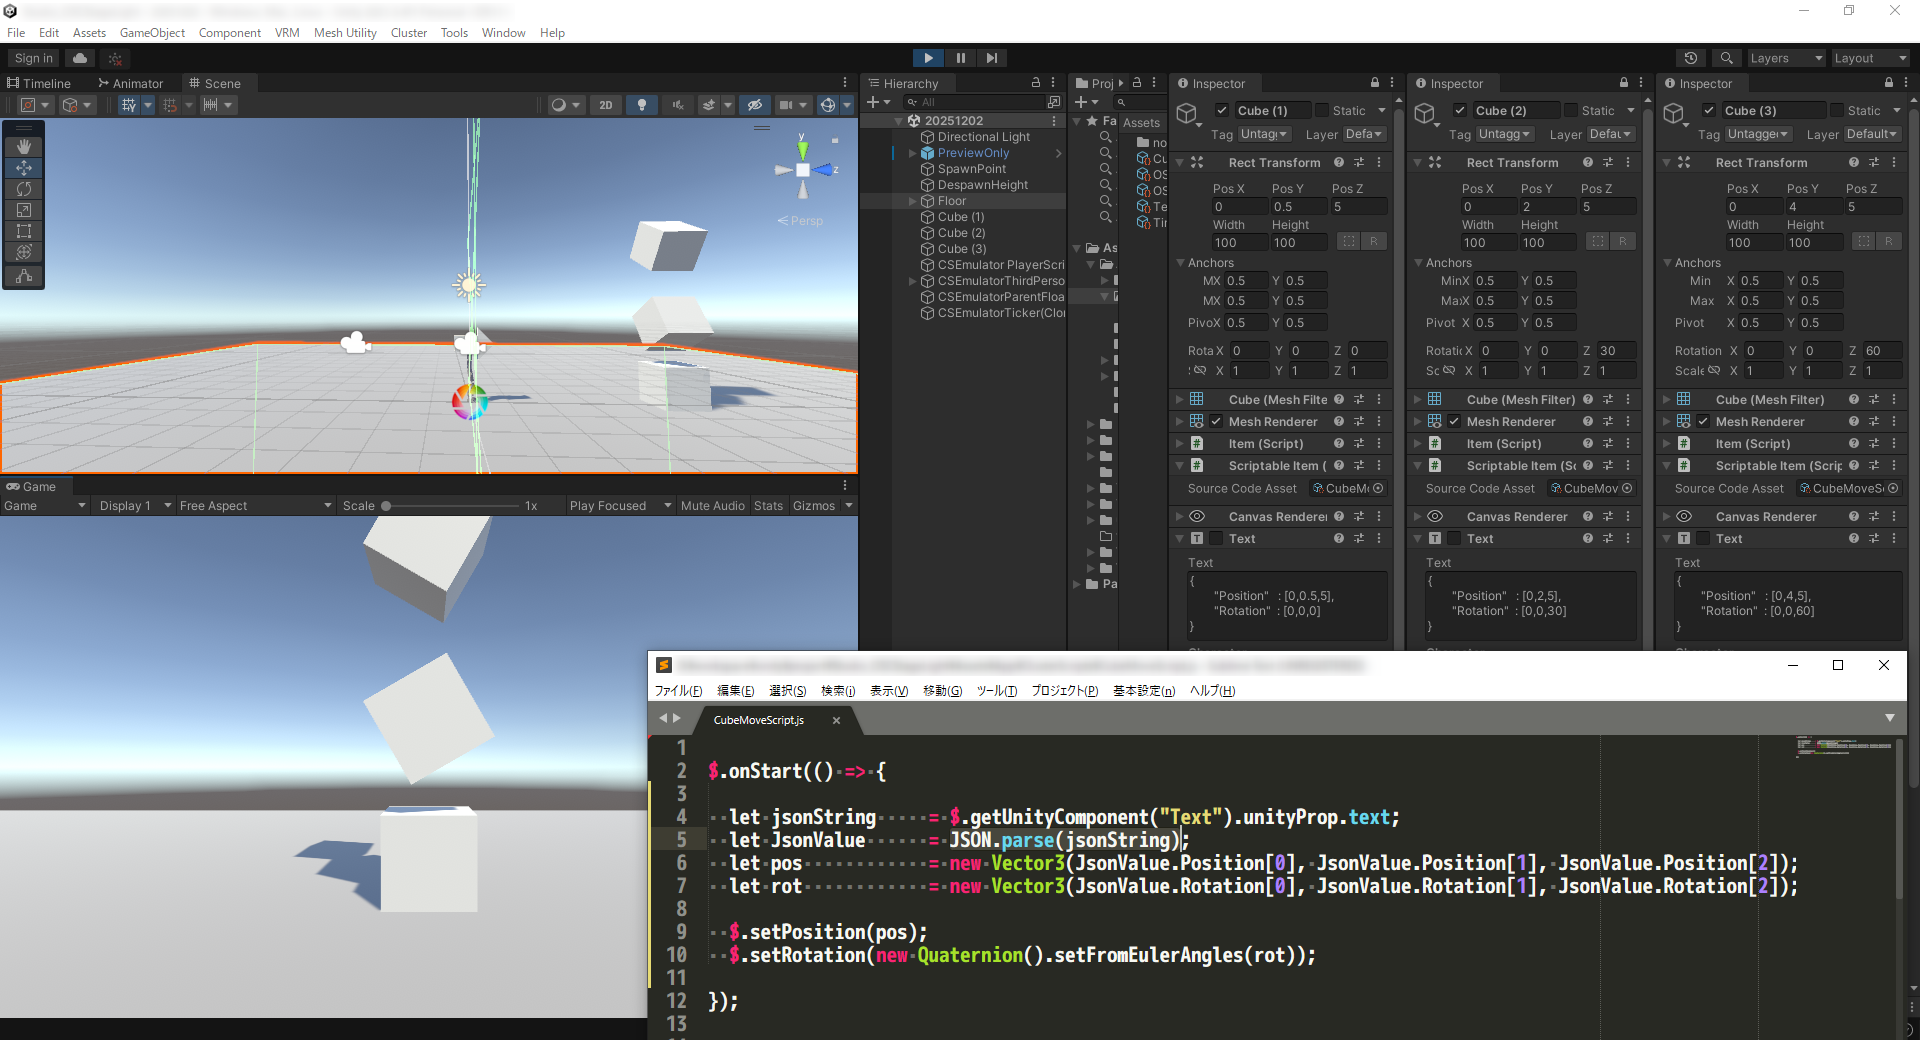This screenshot has width=1920, height=1040.
Task: Toggle hidden objects visibility in Scene
Action: pyautogui.click(x=755, y=105)
